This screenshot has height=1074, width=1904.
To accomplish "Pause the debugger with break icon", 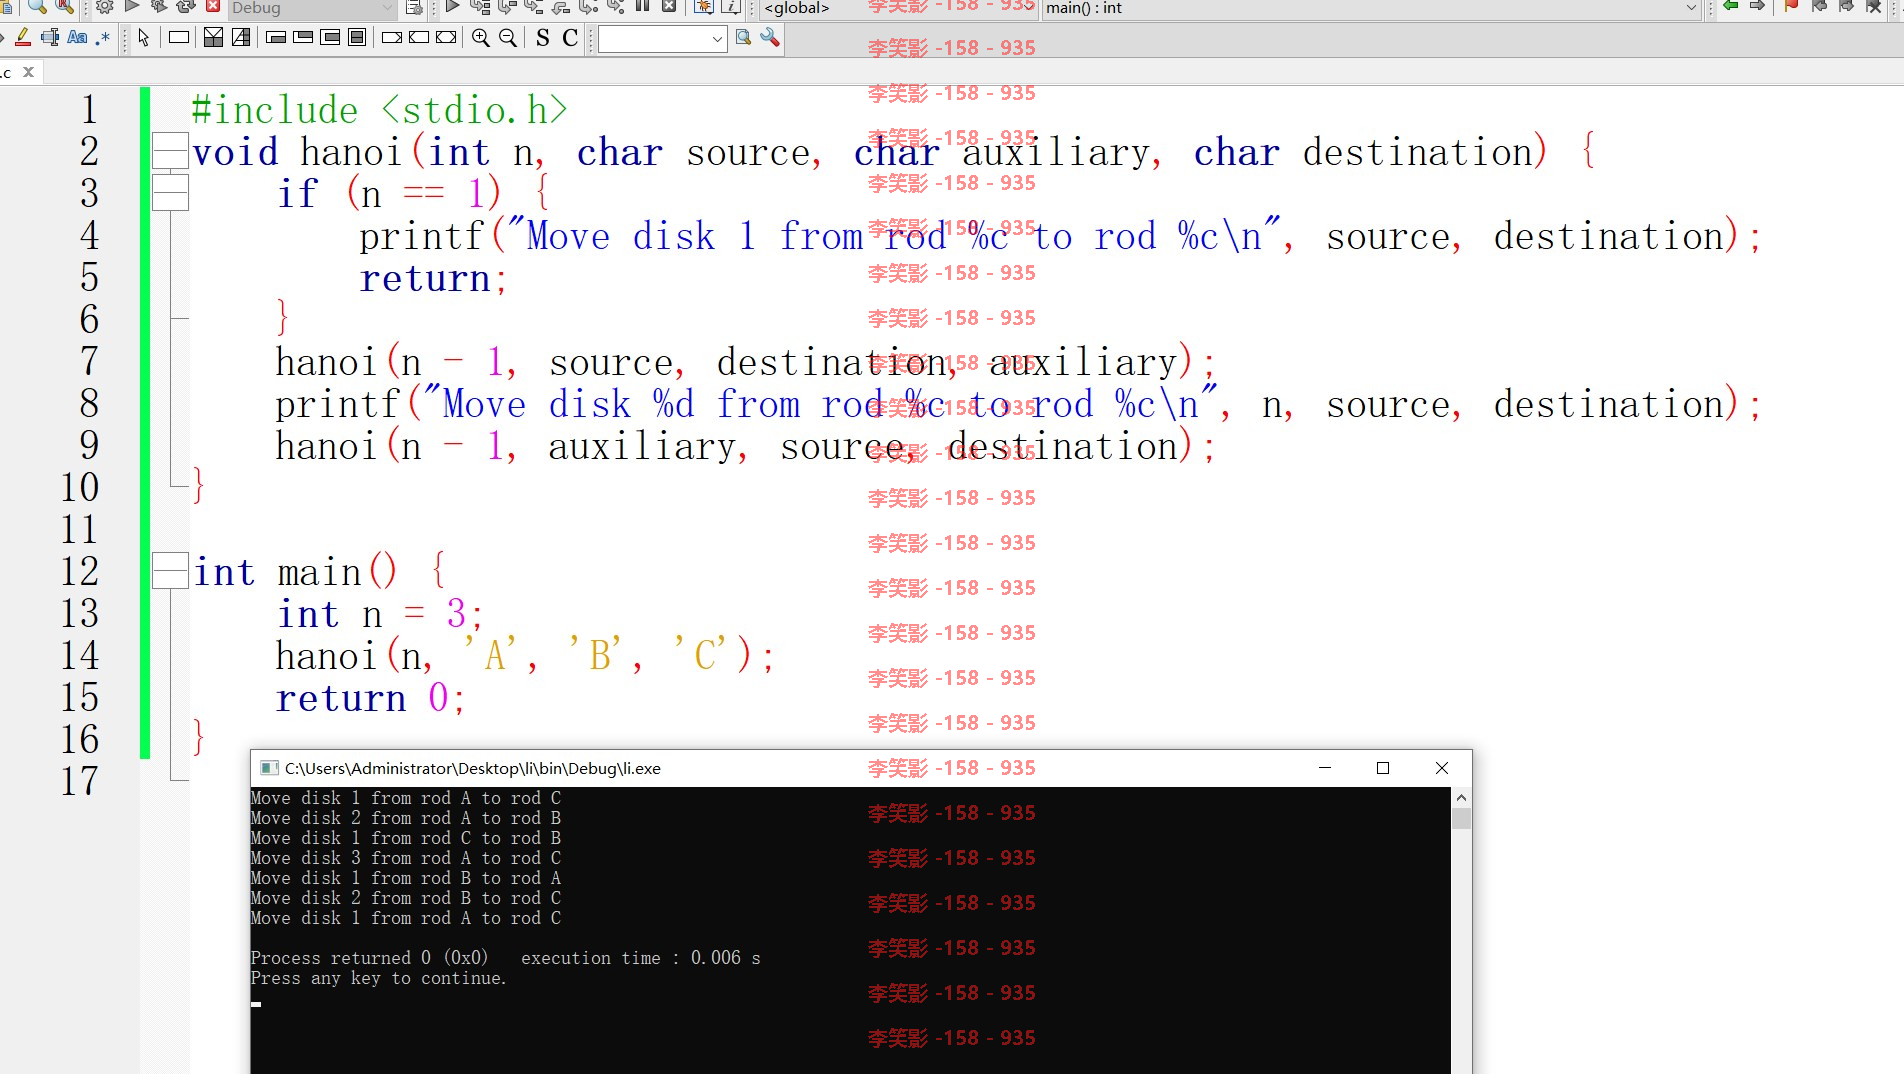I will pos(643,7).
